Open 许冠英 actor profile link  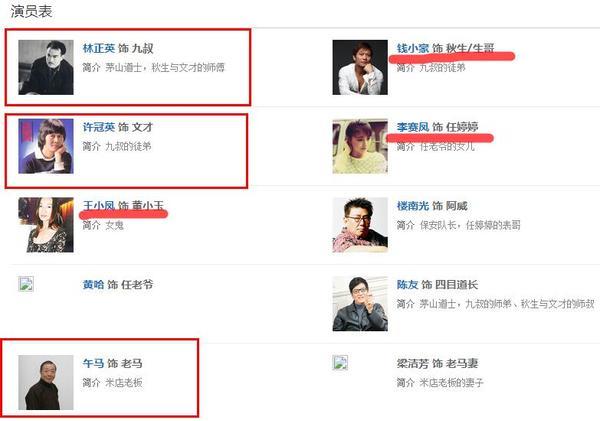coord(99,127)
